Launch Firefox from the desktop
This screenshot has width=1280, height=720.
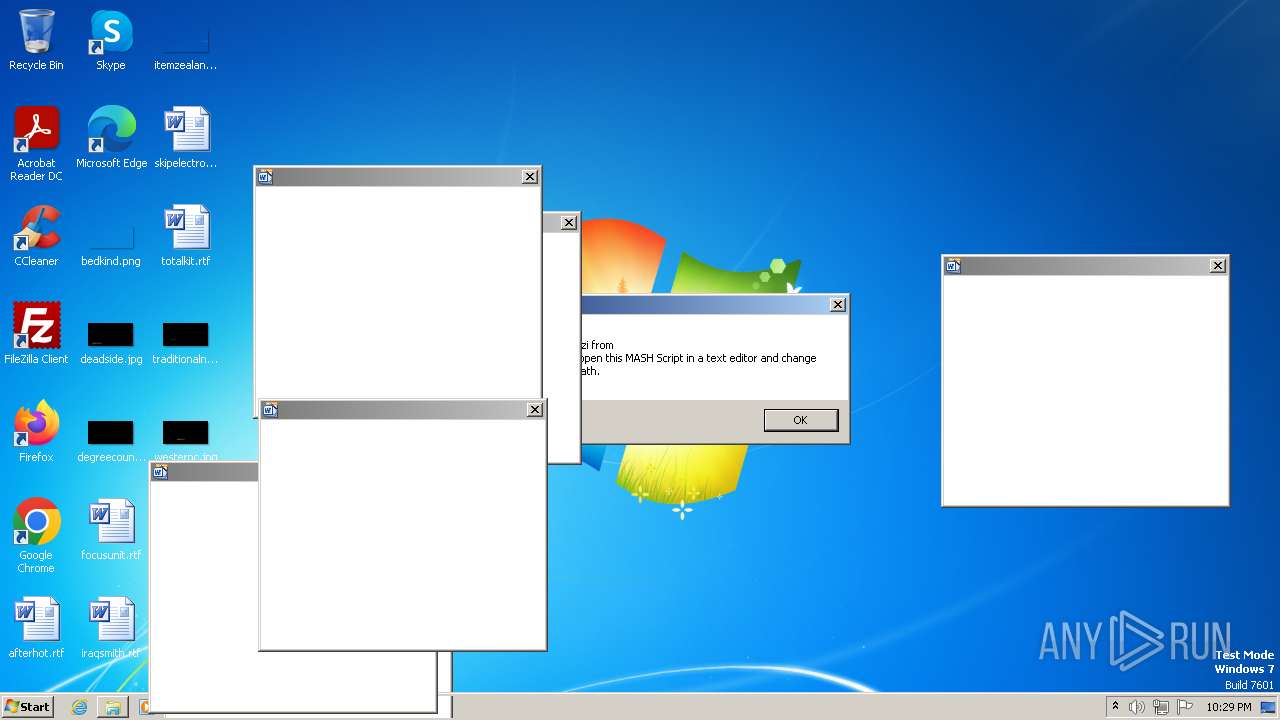tap(36, 432)
